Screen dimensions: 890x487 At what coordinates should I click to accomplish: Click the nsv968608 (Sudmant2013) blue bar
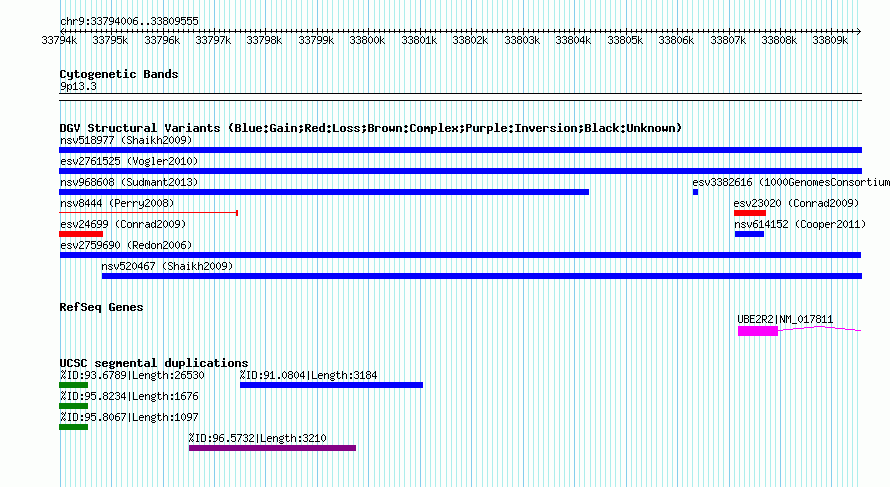(x=324, y=192)
